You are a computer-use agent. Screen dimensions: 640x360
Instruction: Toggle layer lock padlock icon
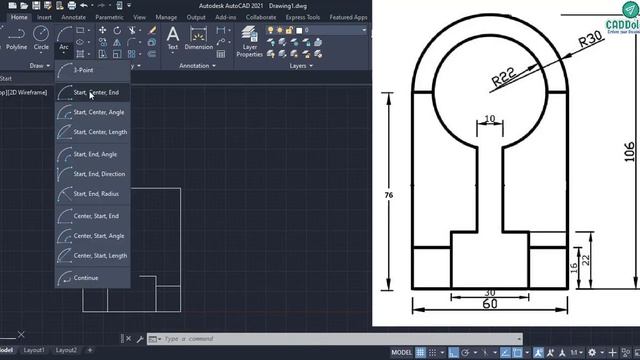click(289, 30)
